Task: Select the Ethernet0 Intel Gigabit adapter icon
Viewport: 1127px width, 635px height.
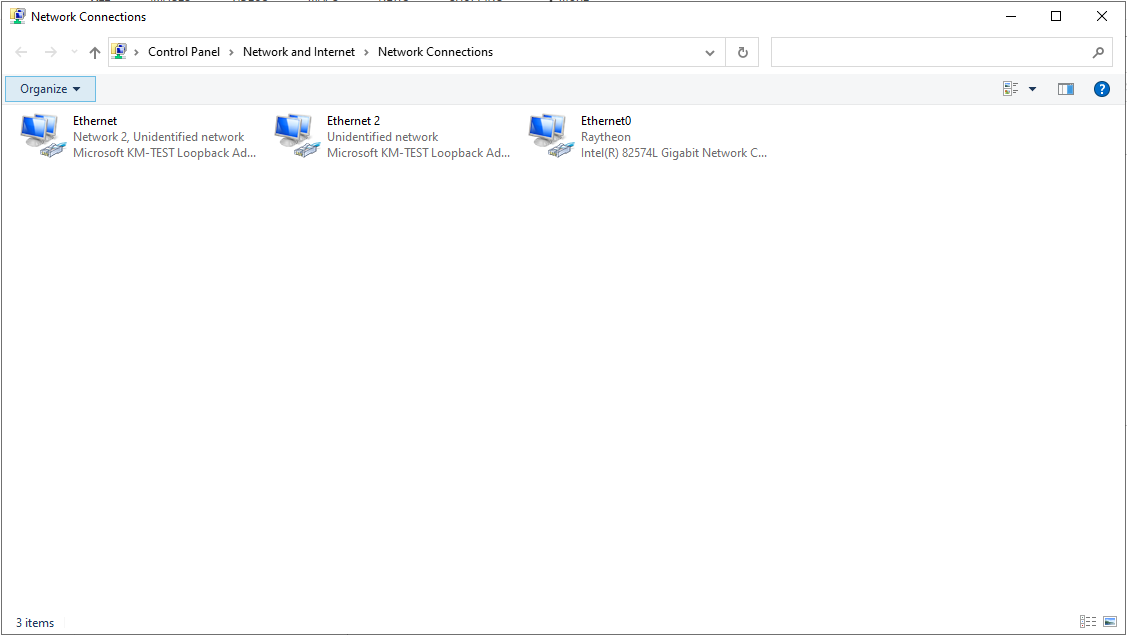Action: point(548,136)
